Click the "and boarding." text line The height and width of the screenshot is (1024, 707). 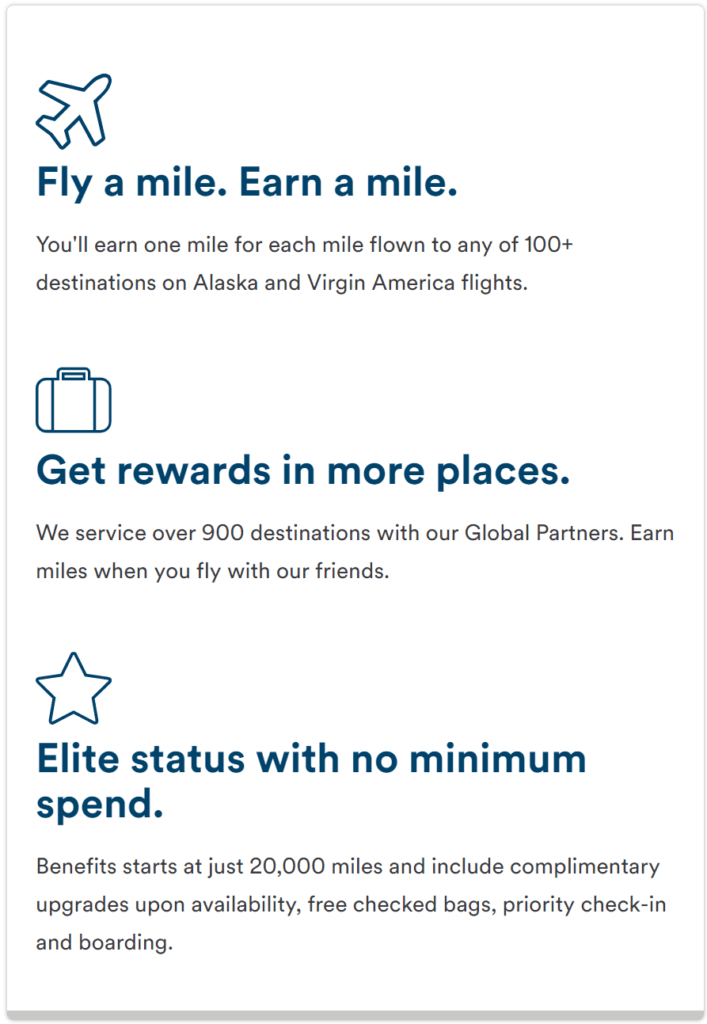104,942
